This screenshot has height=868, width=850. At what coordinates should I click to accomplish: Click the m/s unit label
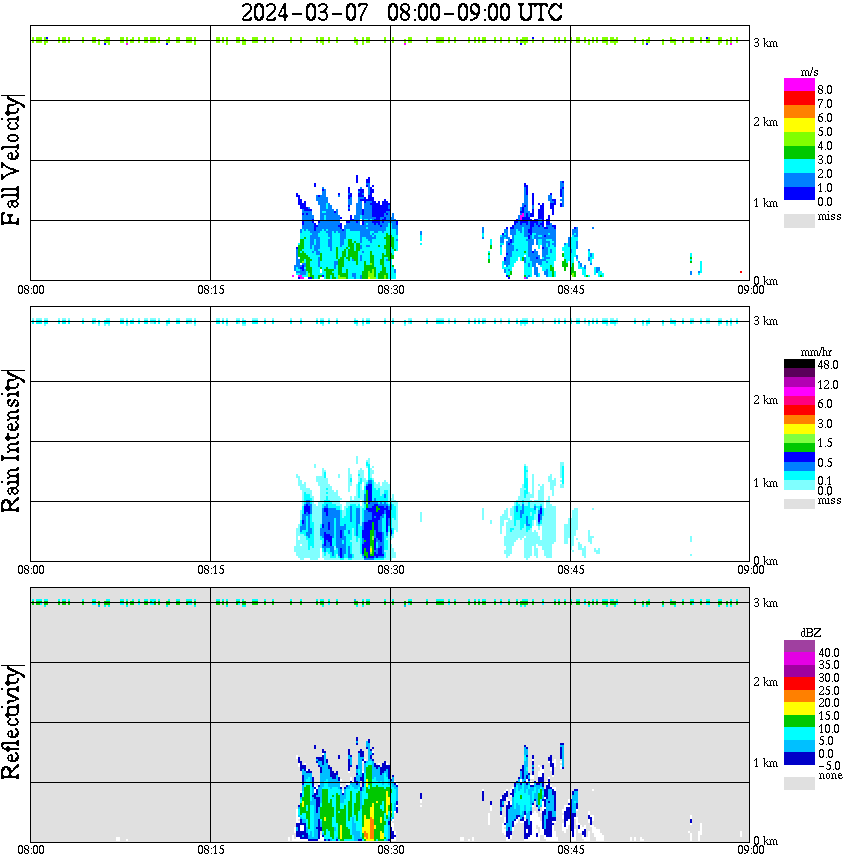point(809,72)
